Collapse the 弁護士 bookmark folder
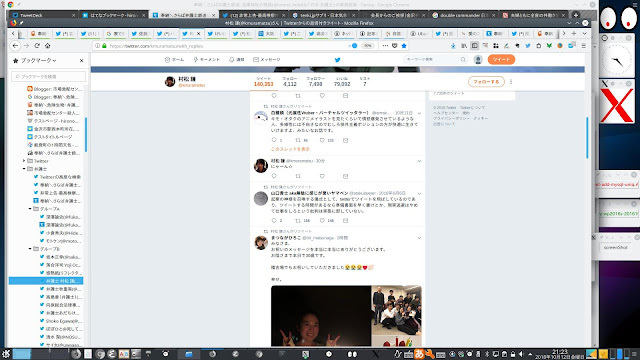 24,169
